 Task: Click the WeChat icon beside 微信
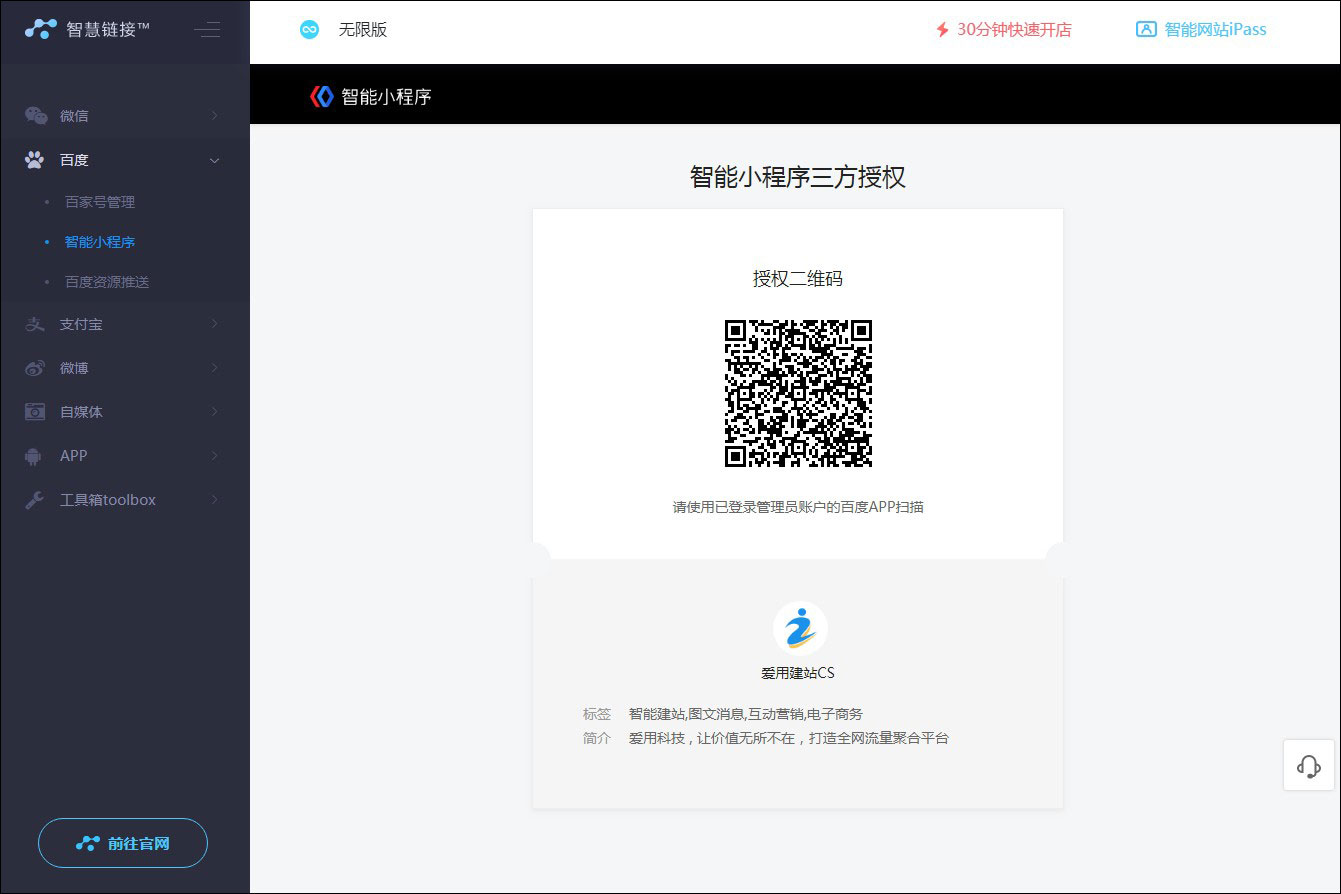(x=36, y=116)
